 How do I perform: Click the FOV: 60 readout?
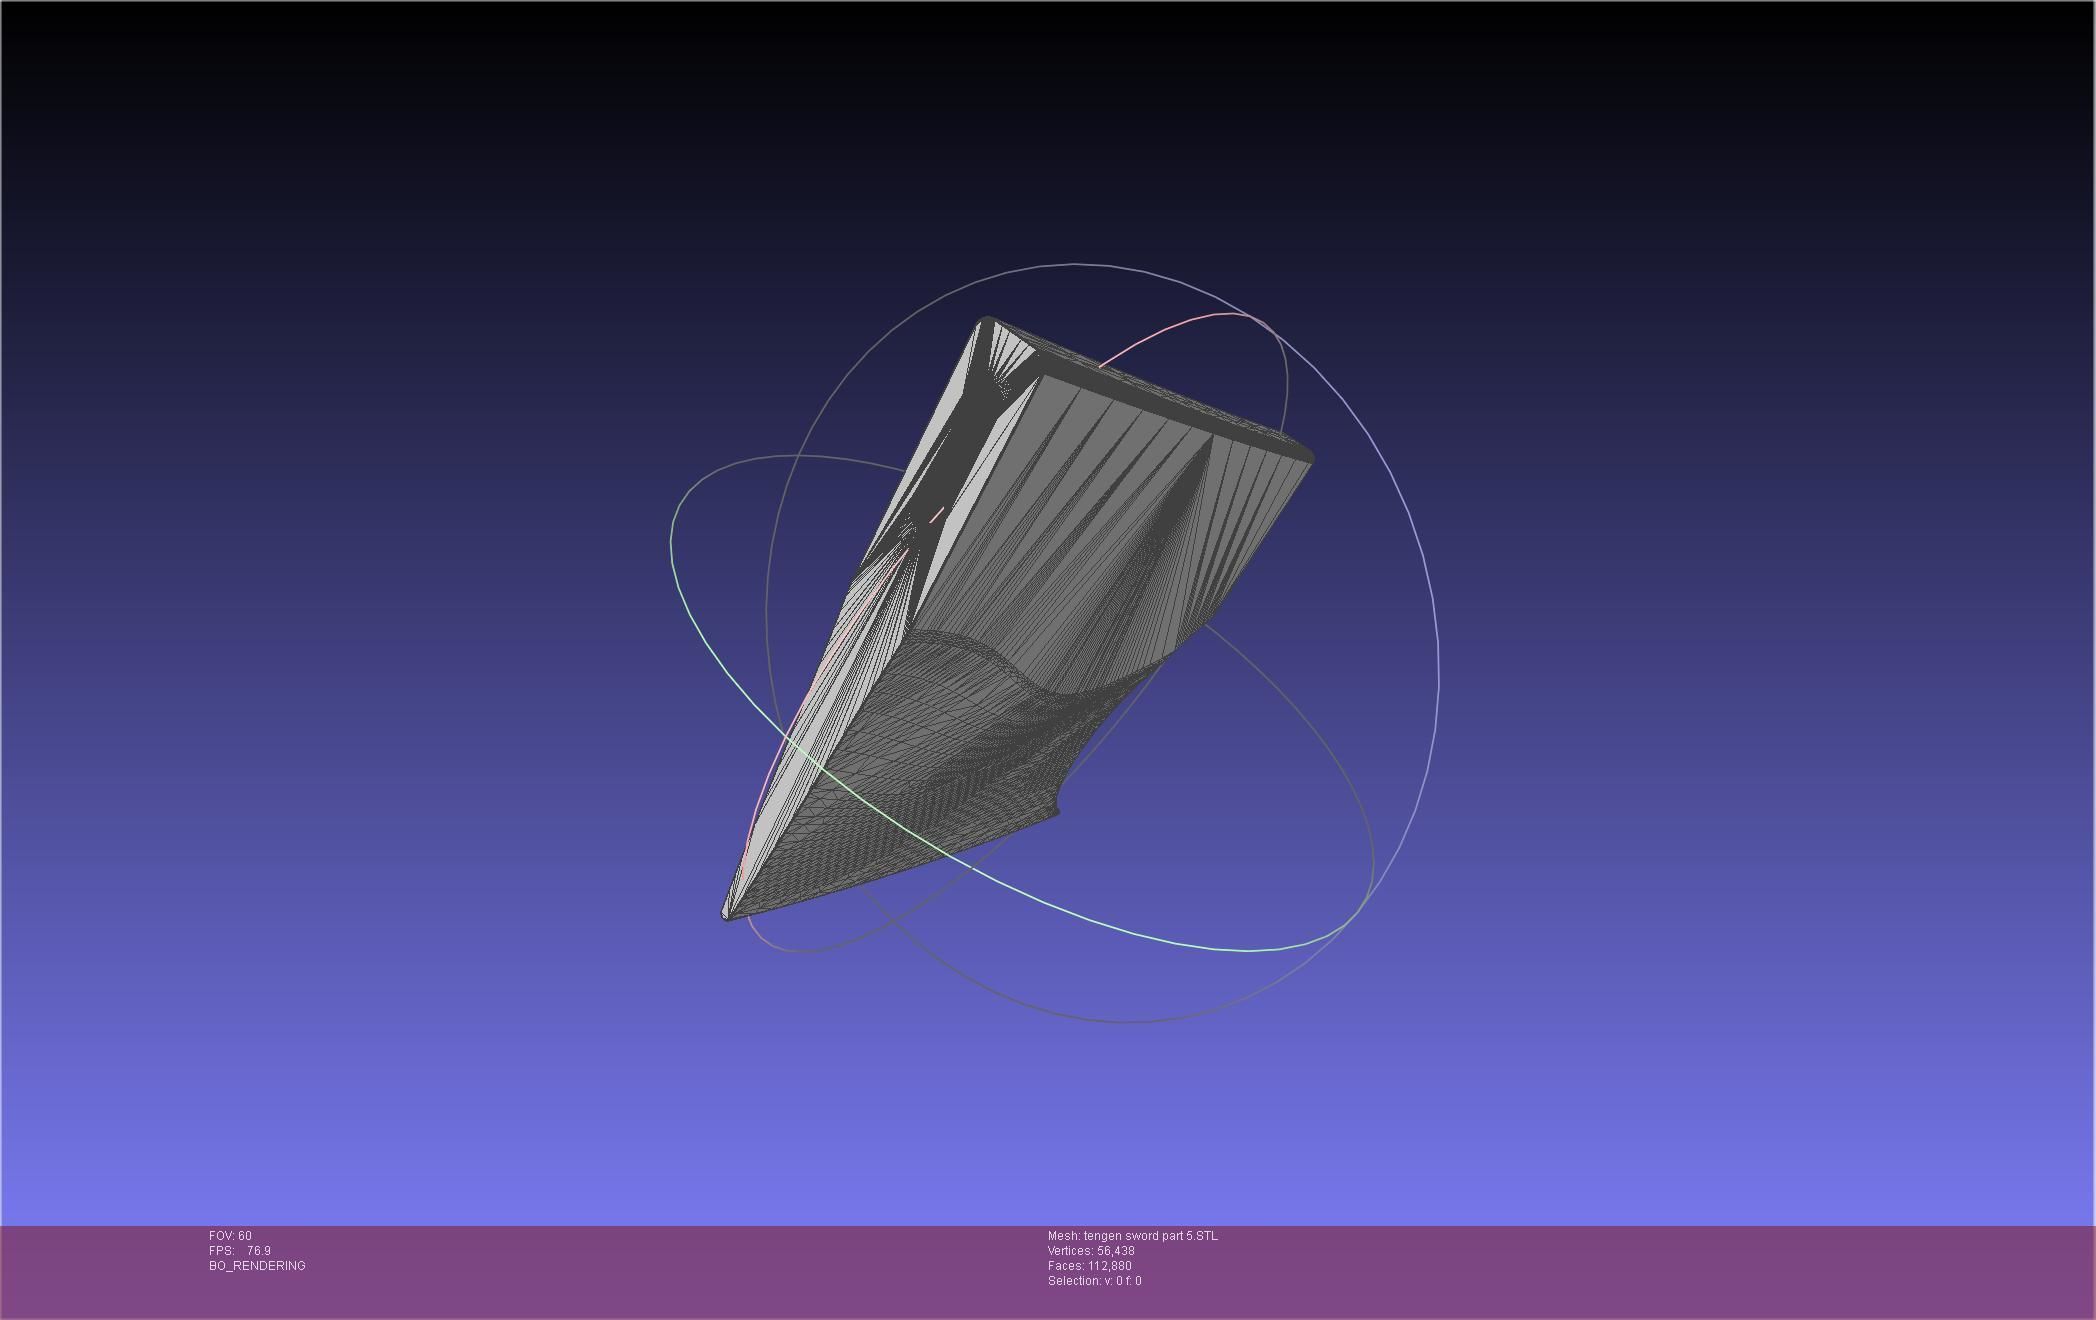[230, 1236]
